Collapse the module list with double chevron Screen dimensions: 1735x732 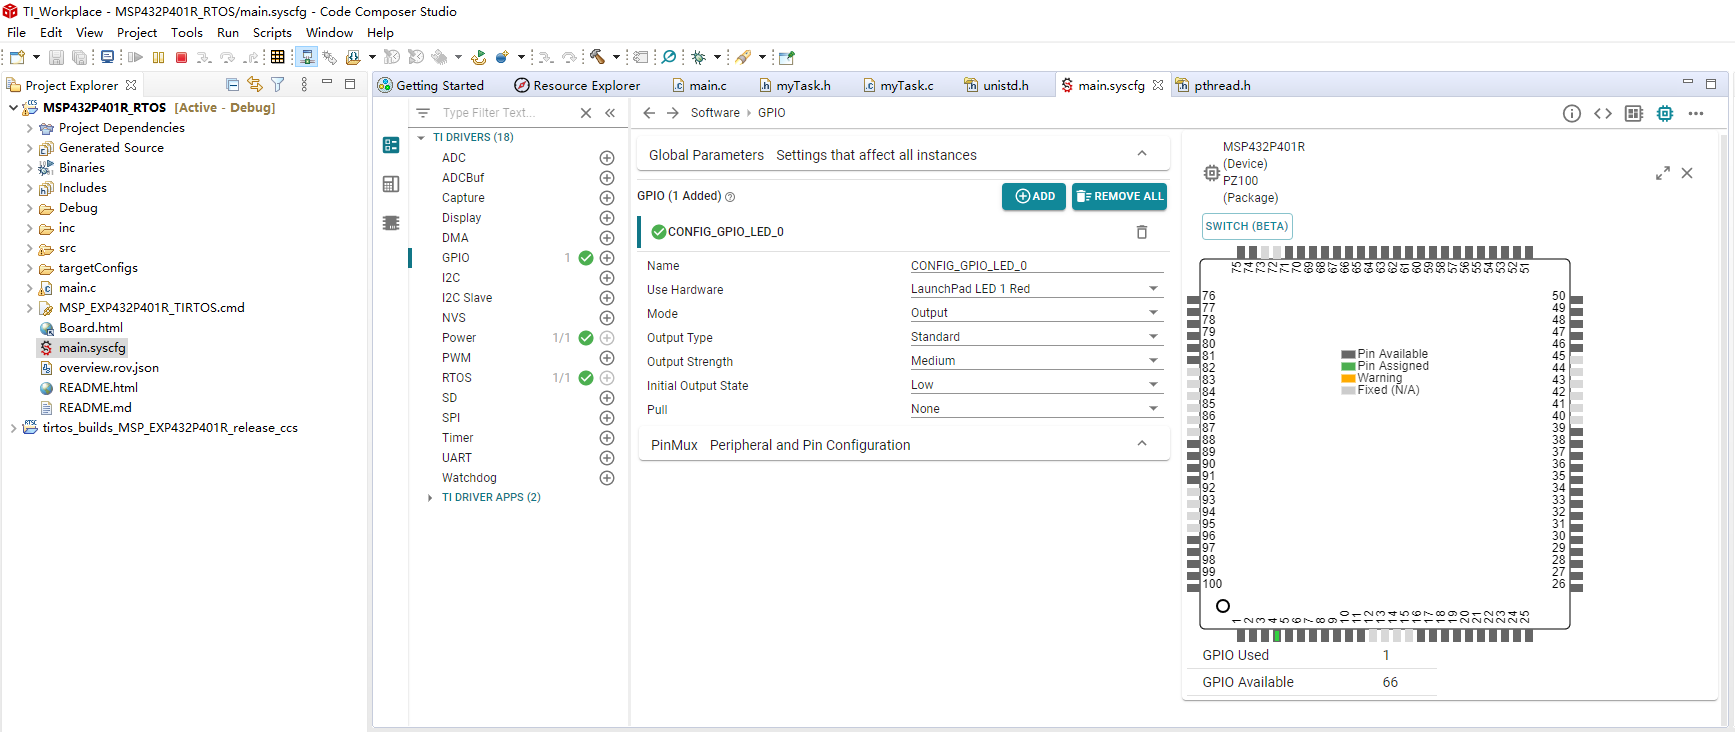click(610, 113)
